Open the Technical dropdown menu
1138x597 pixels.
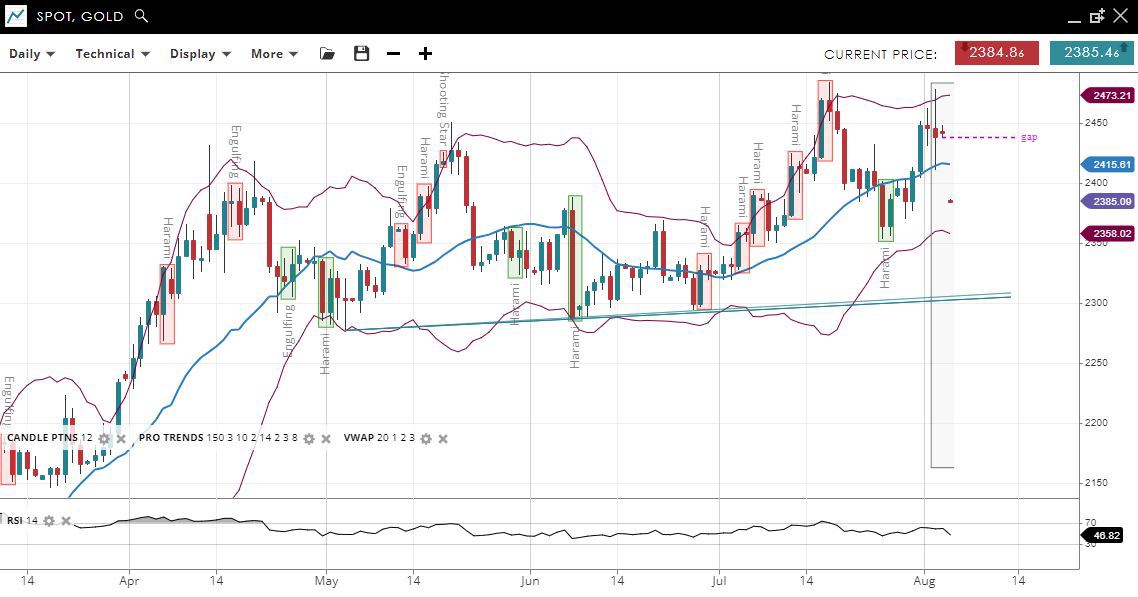[112, 54]
